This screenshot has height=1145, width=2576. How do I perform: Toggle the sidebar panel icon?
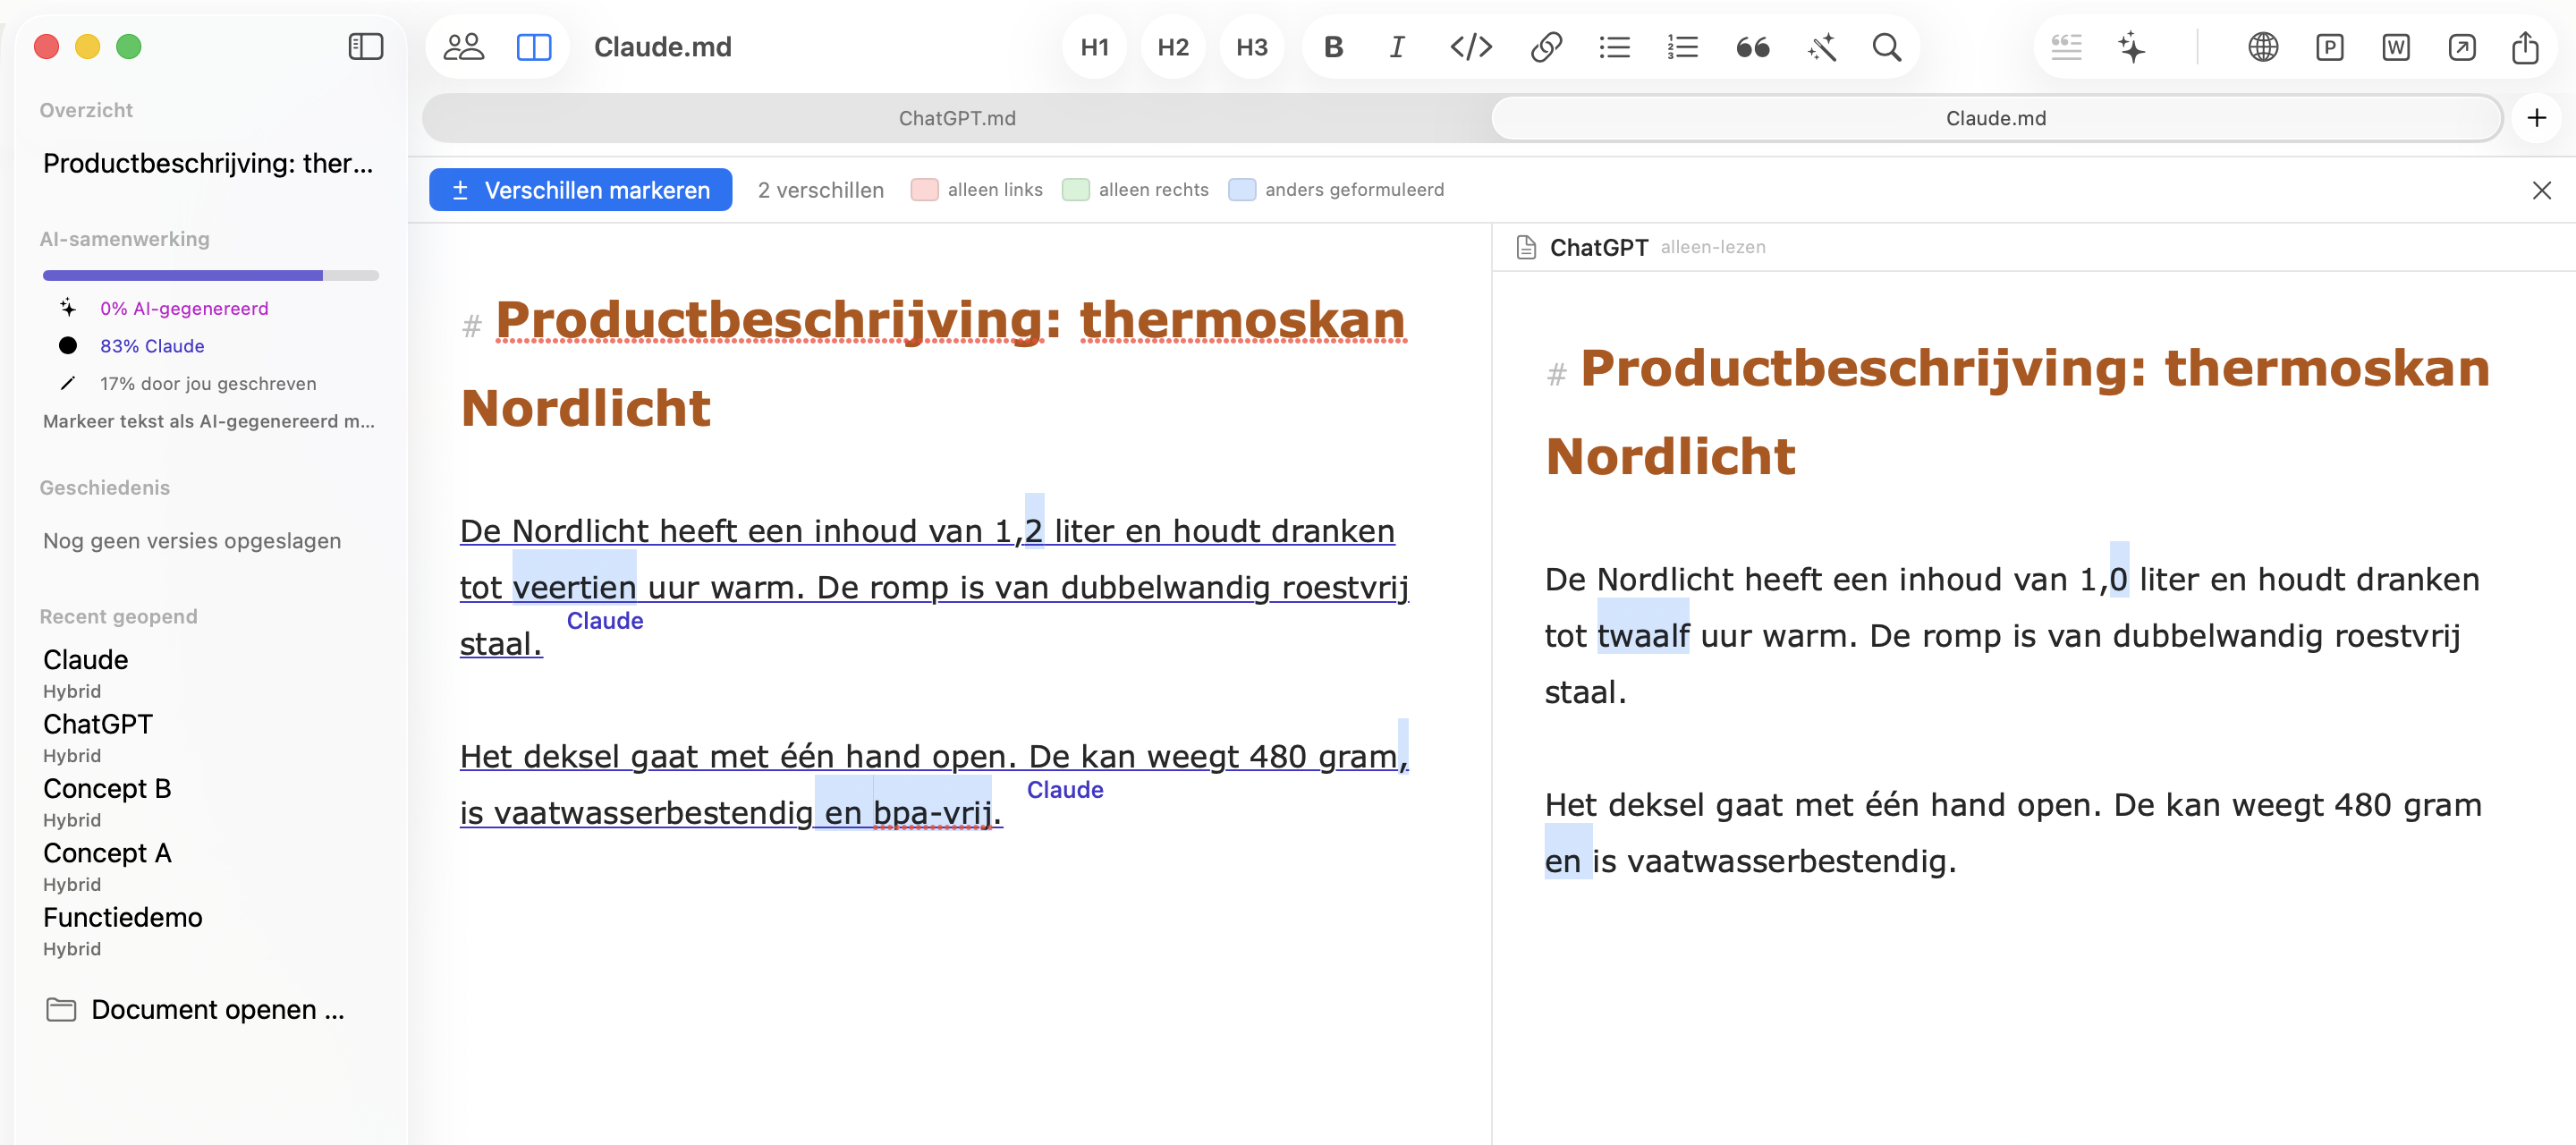click(365, 47)
